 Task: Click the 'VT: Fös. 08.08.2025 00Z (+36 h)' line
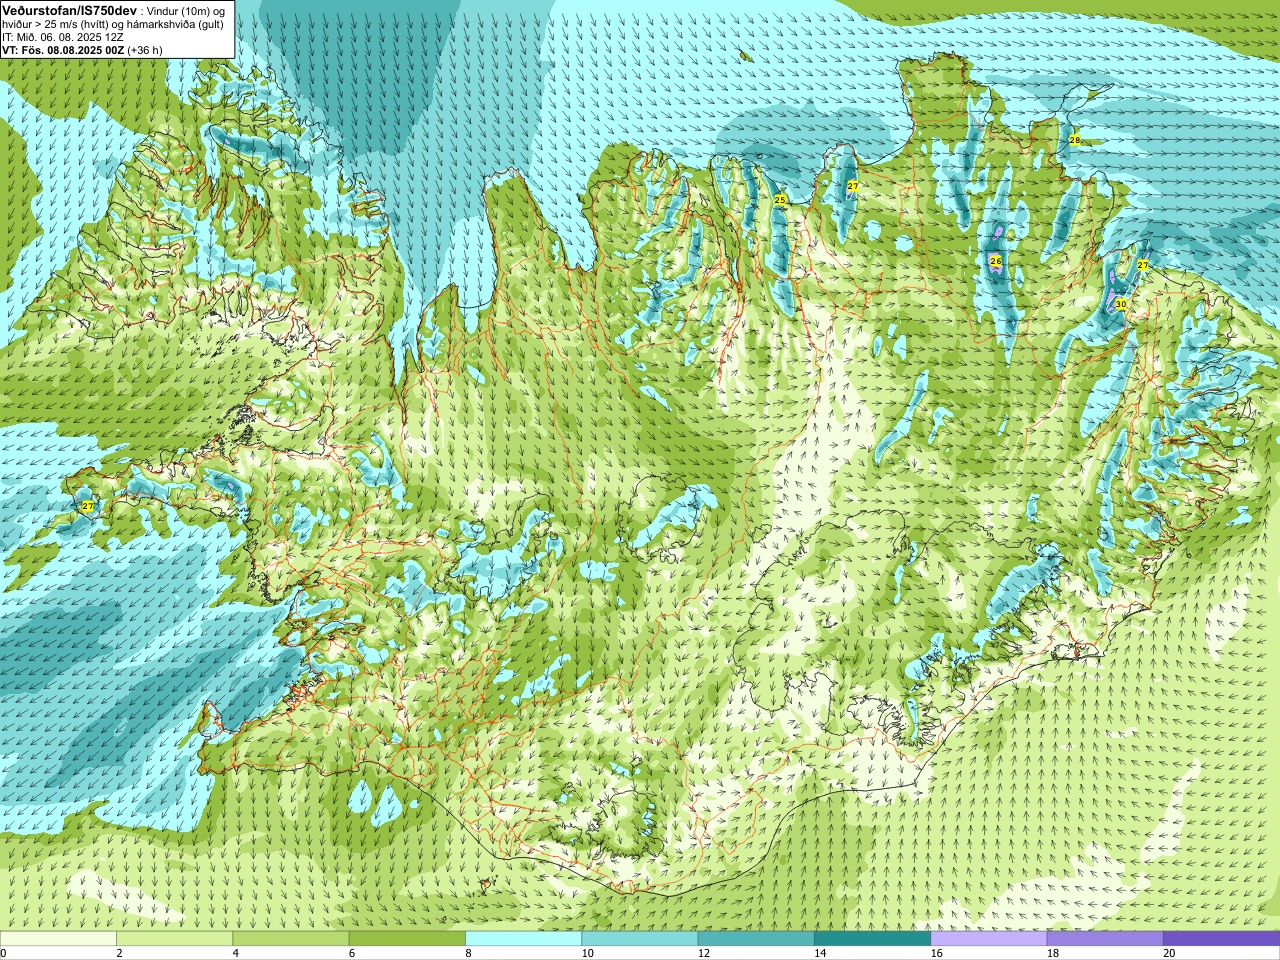(x=82, y=50)
